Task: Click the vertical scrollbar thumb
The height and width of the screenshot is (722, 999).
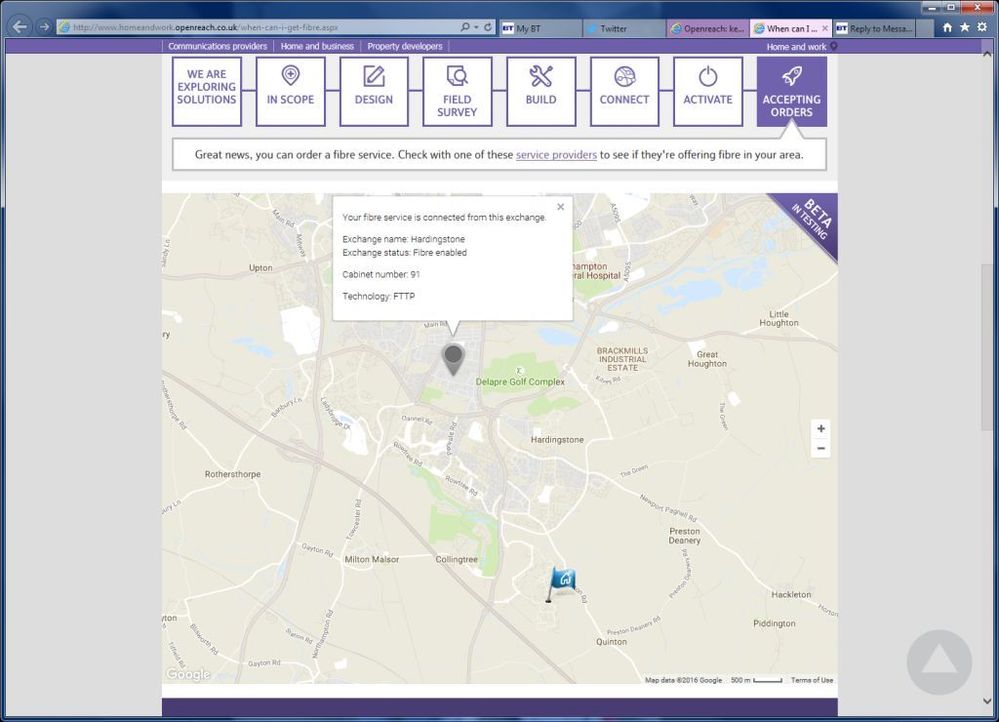Action: point(987,347)
